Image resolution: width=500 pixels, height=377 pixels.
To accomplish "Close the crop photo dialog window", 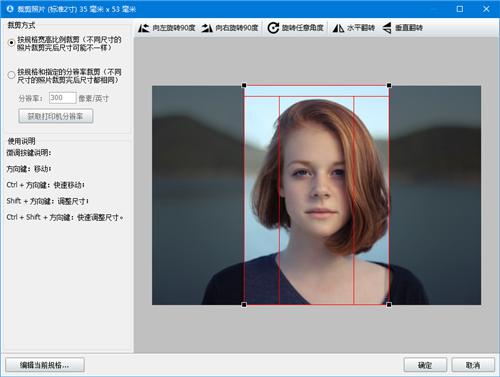I will pos(486,9).
